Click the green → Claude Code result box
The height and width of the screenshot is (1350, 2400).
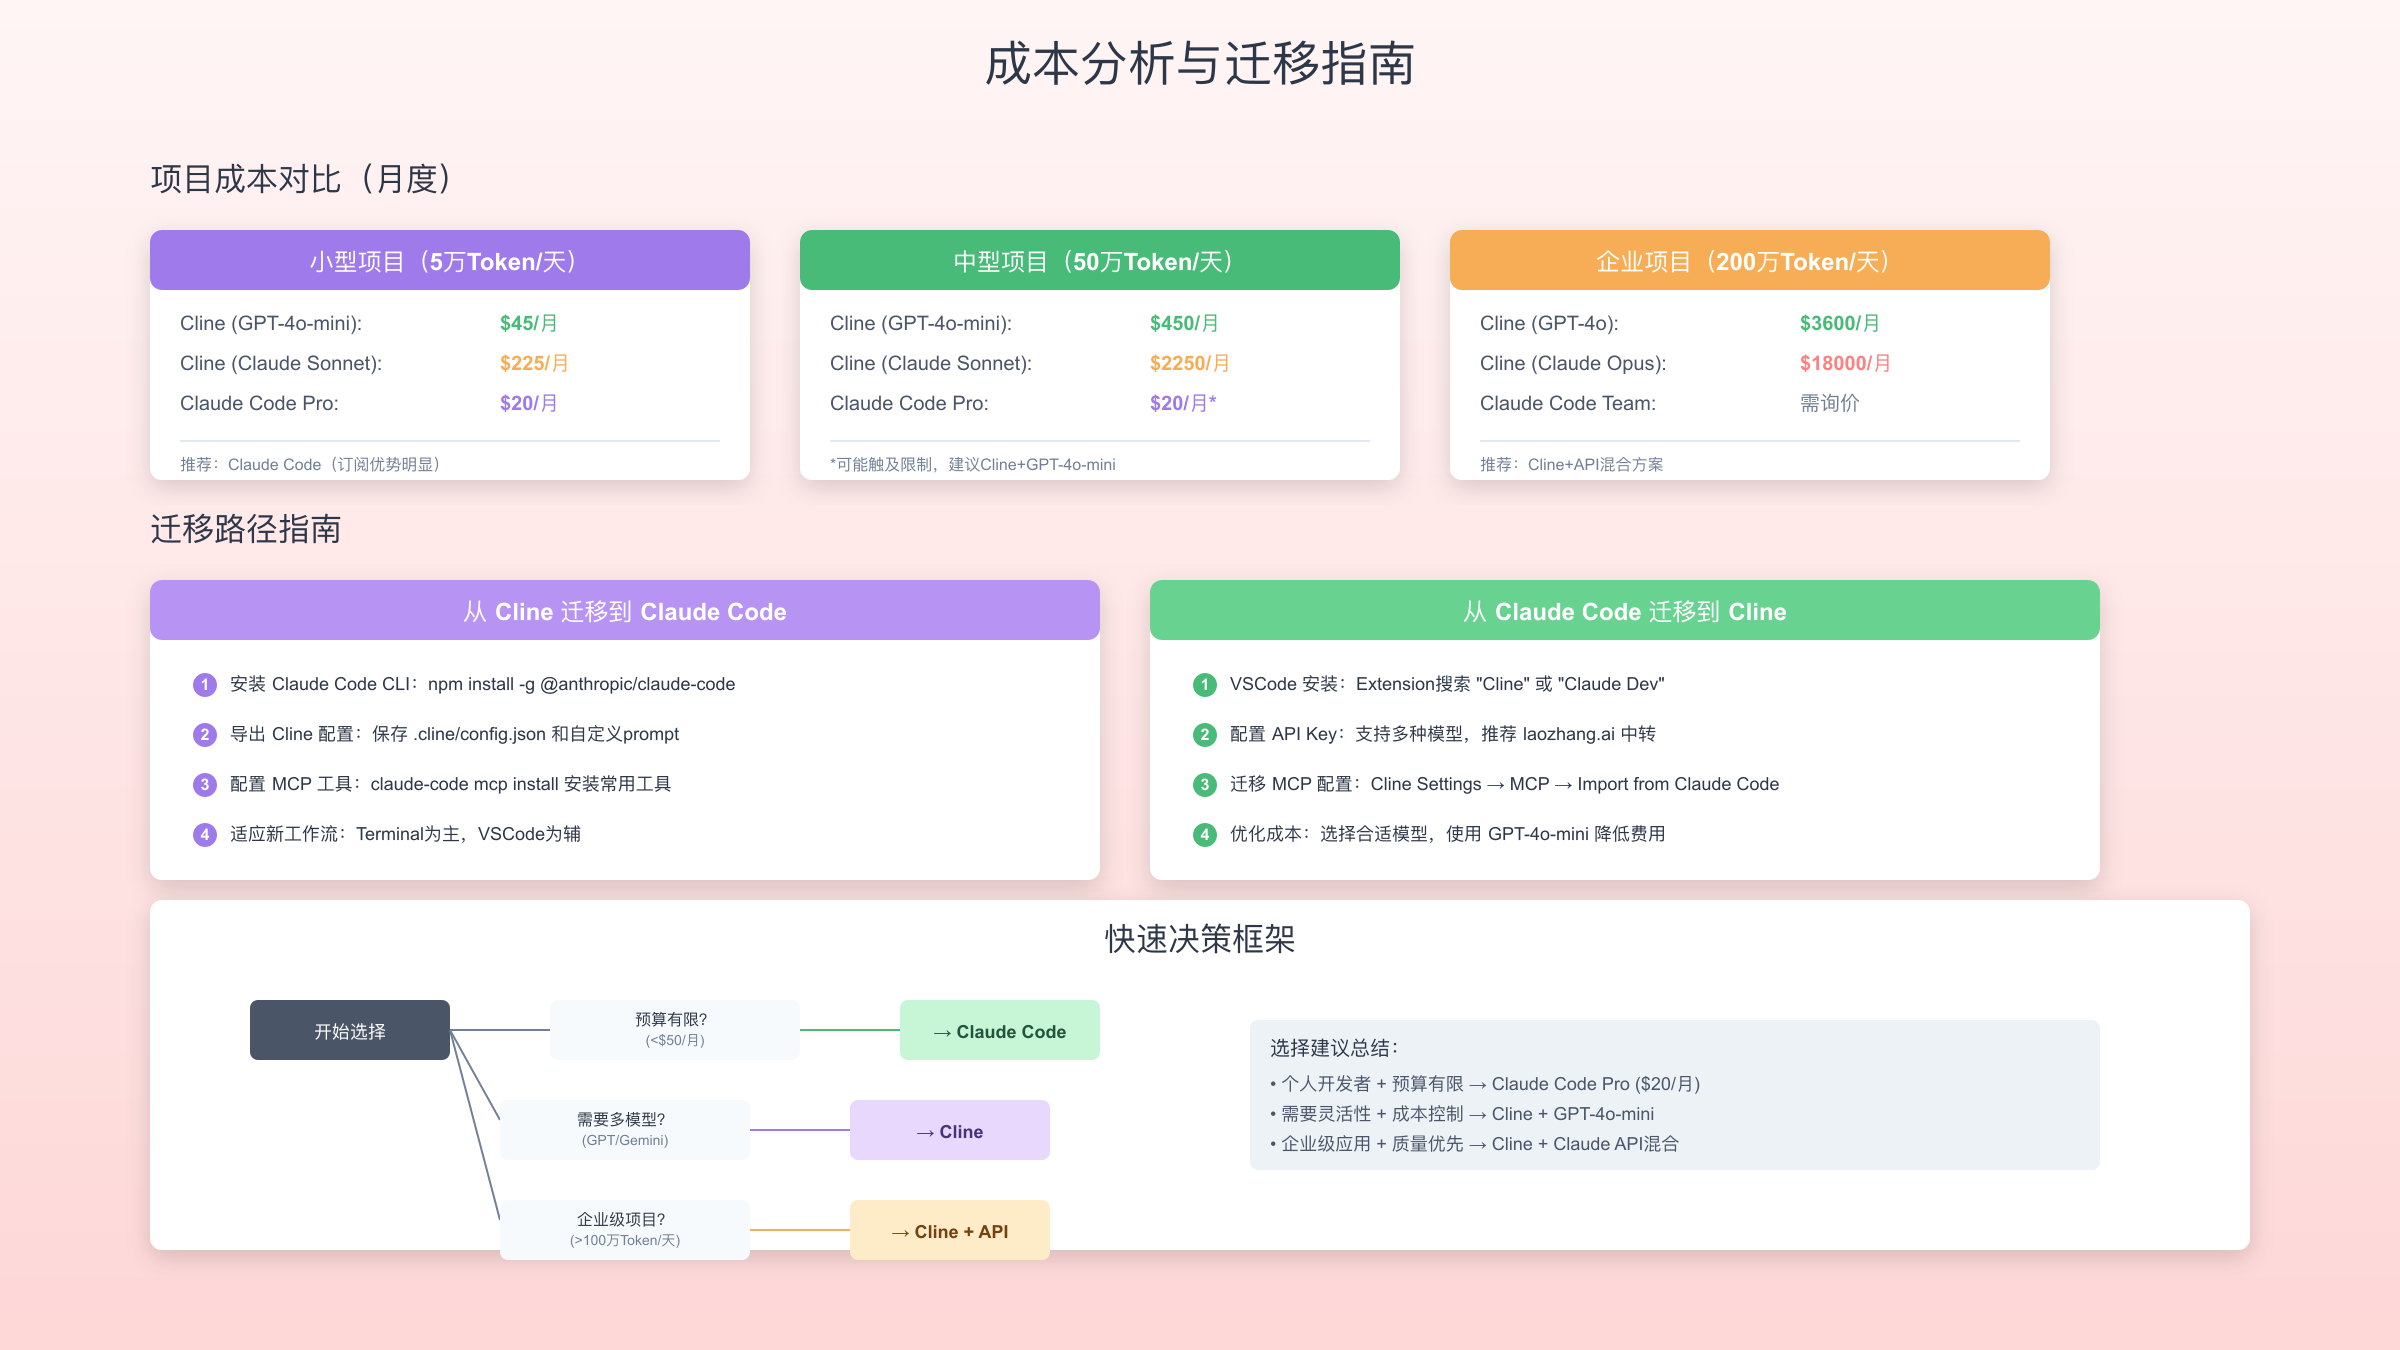(x=1000, y=1030)
